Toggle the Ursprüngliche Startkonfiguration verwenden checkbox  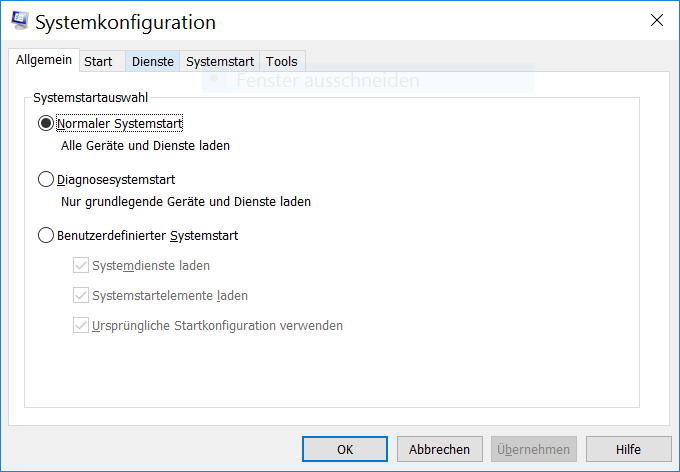81,326
